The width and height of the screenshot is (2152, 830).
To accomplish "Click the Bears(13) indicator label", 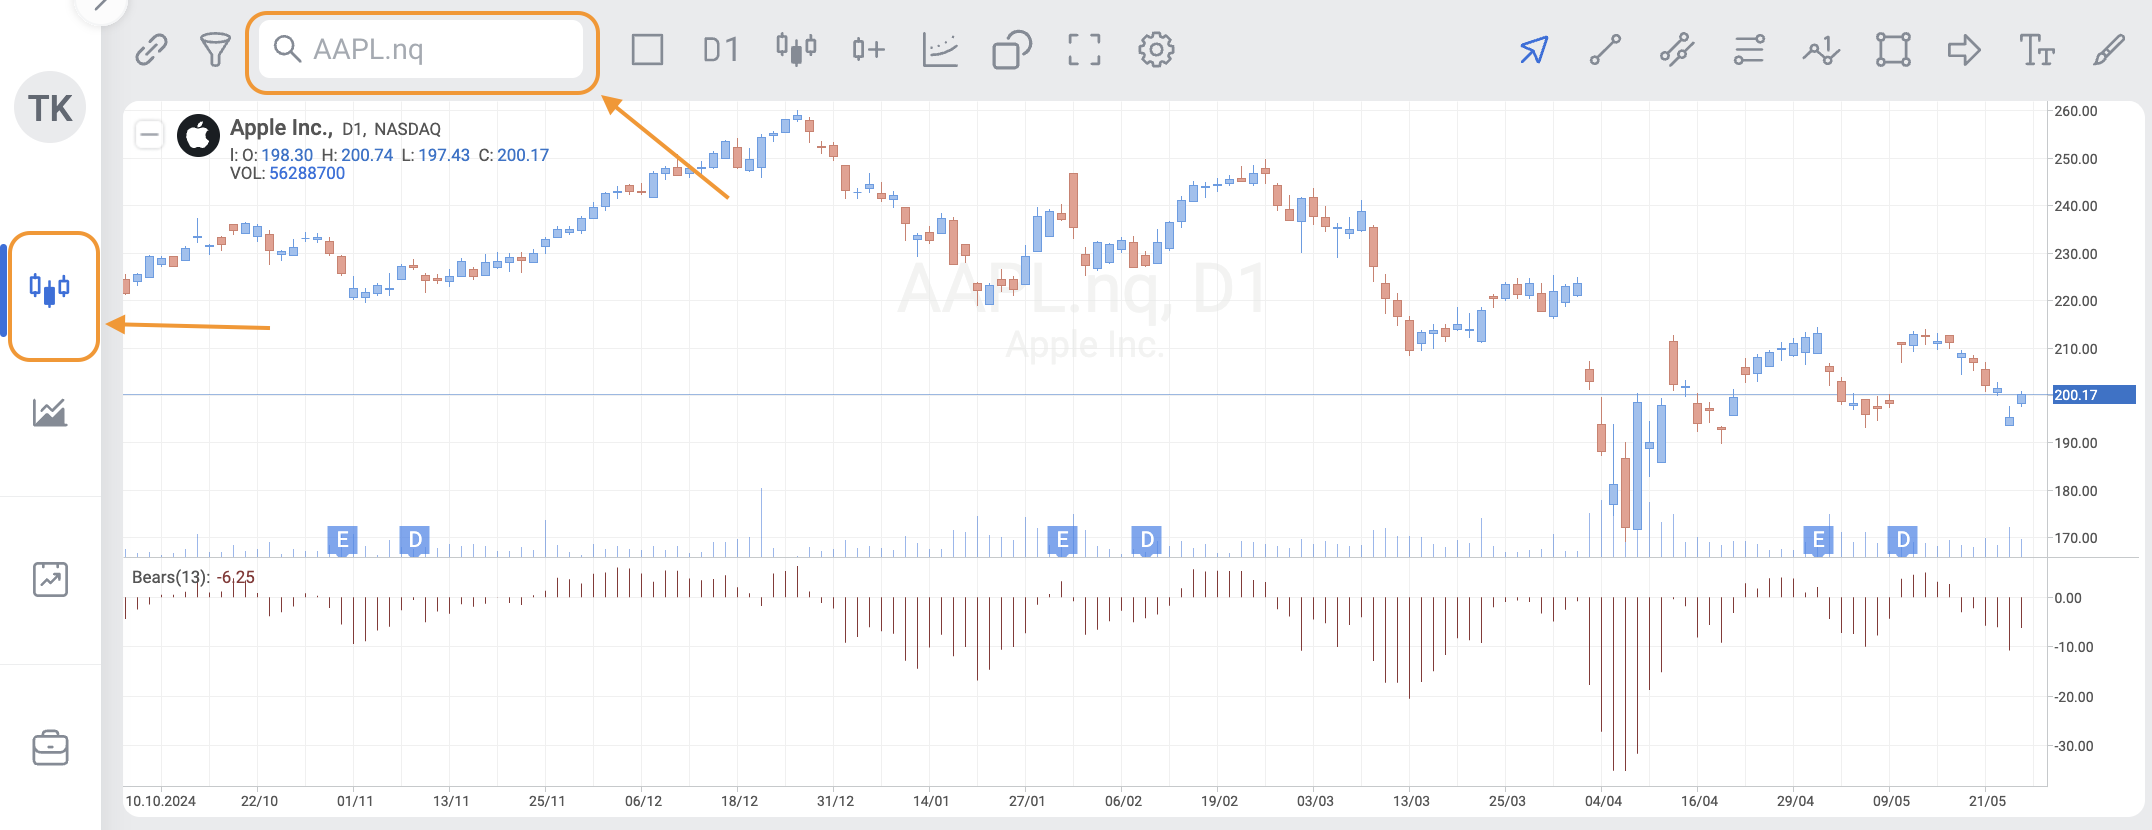I will pos(170,577).
